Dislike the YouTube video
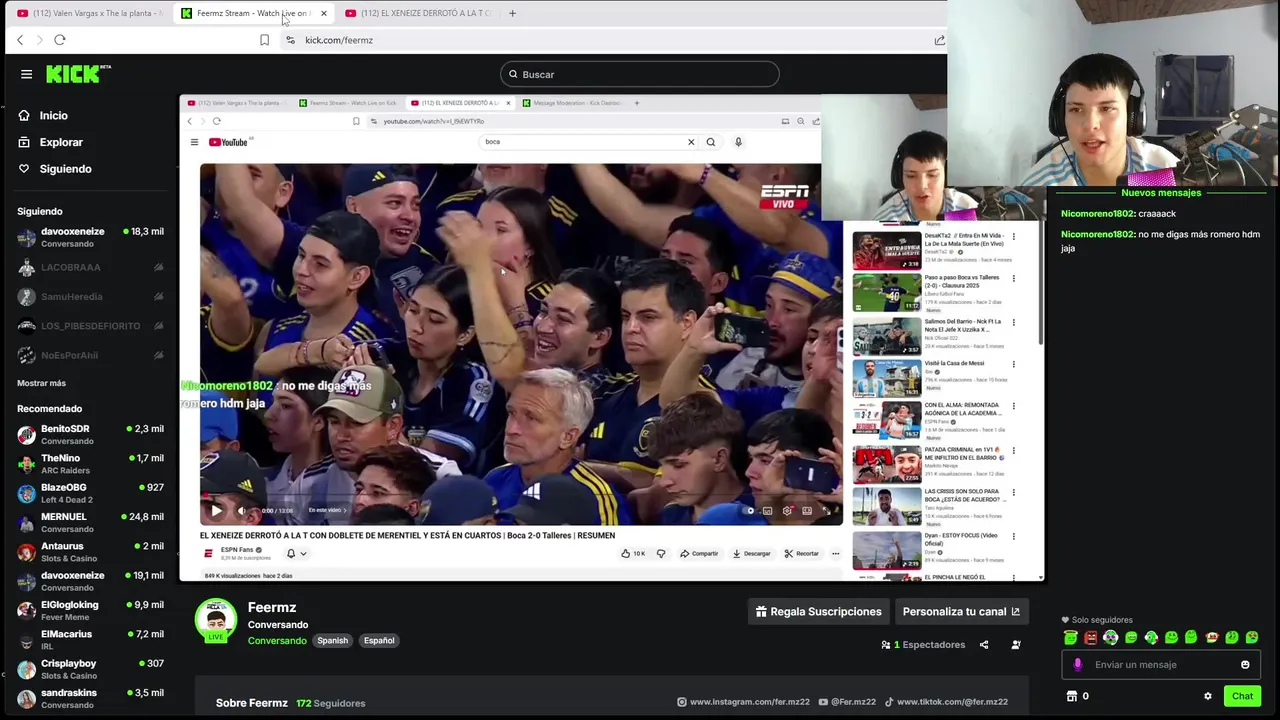 pyautogui.click(x=661, y=553)
